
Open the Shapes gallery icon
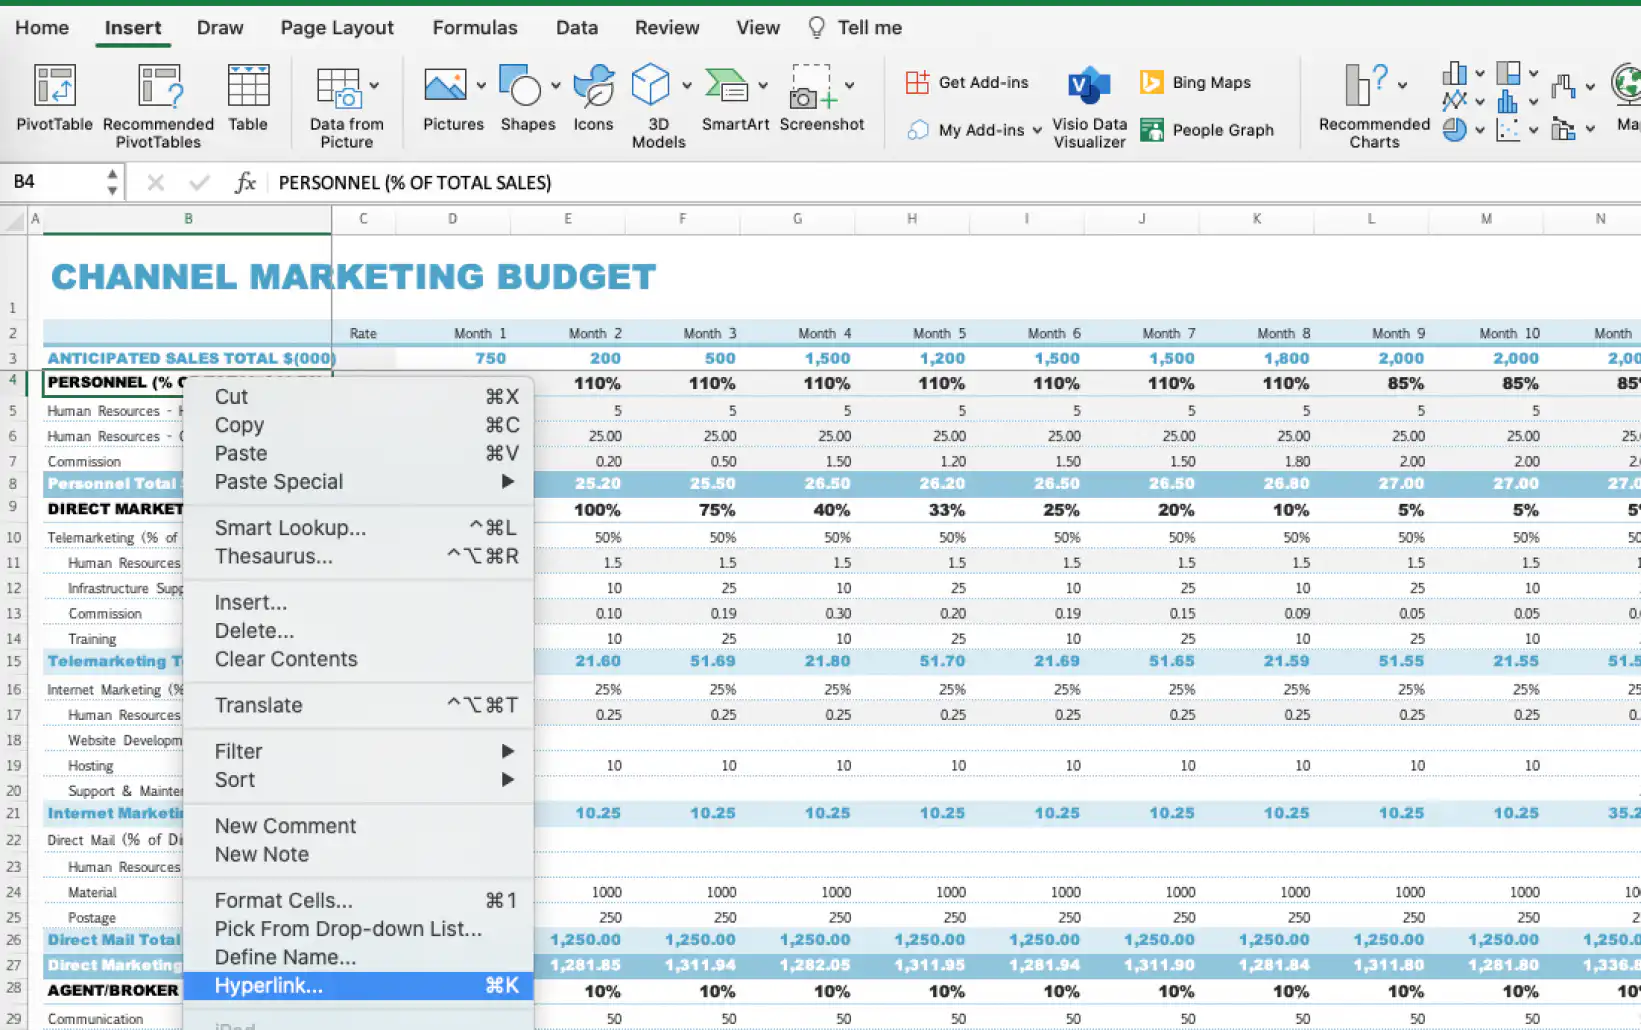point(520,86)
